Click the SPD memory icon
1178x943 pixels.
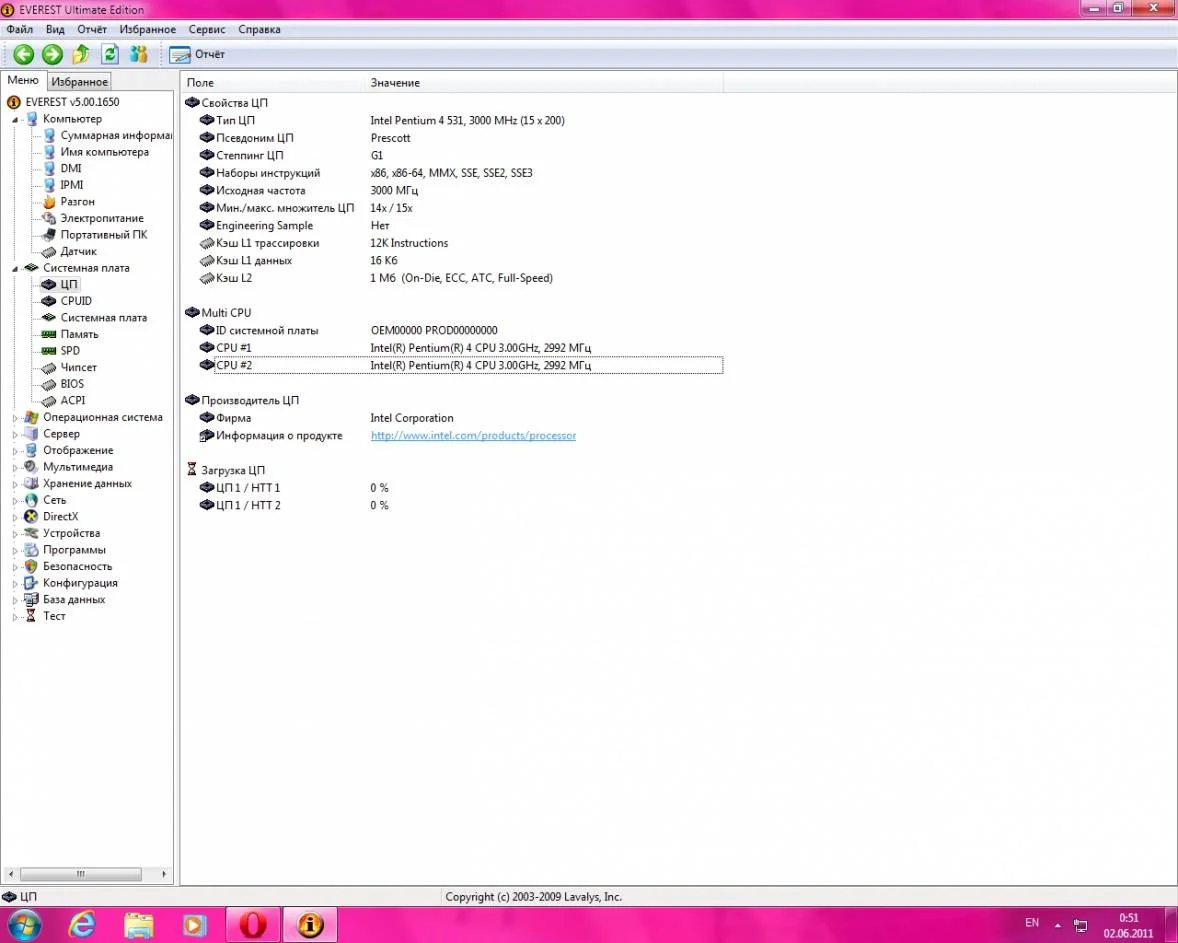[49, 351]
